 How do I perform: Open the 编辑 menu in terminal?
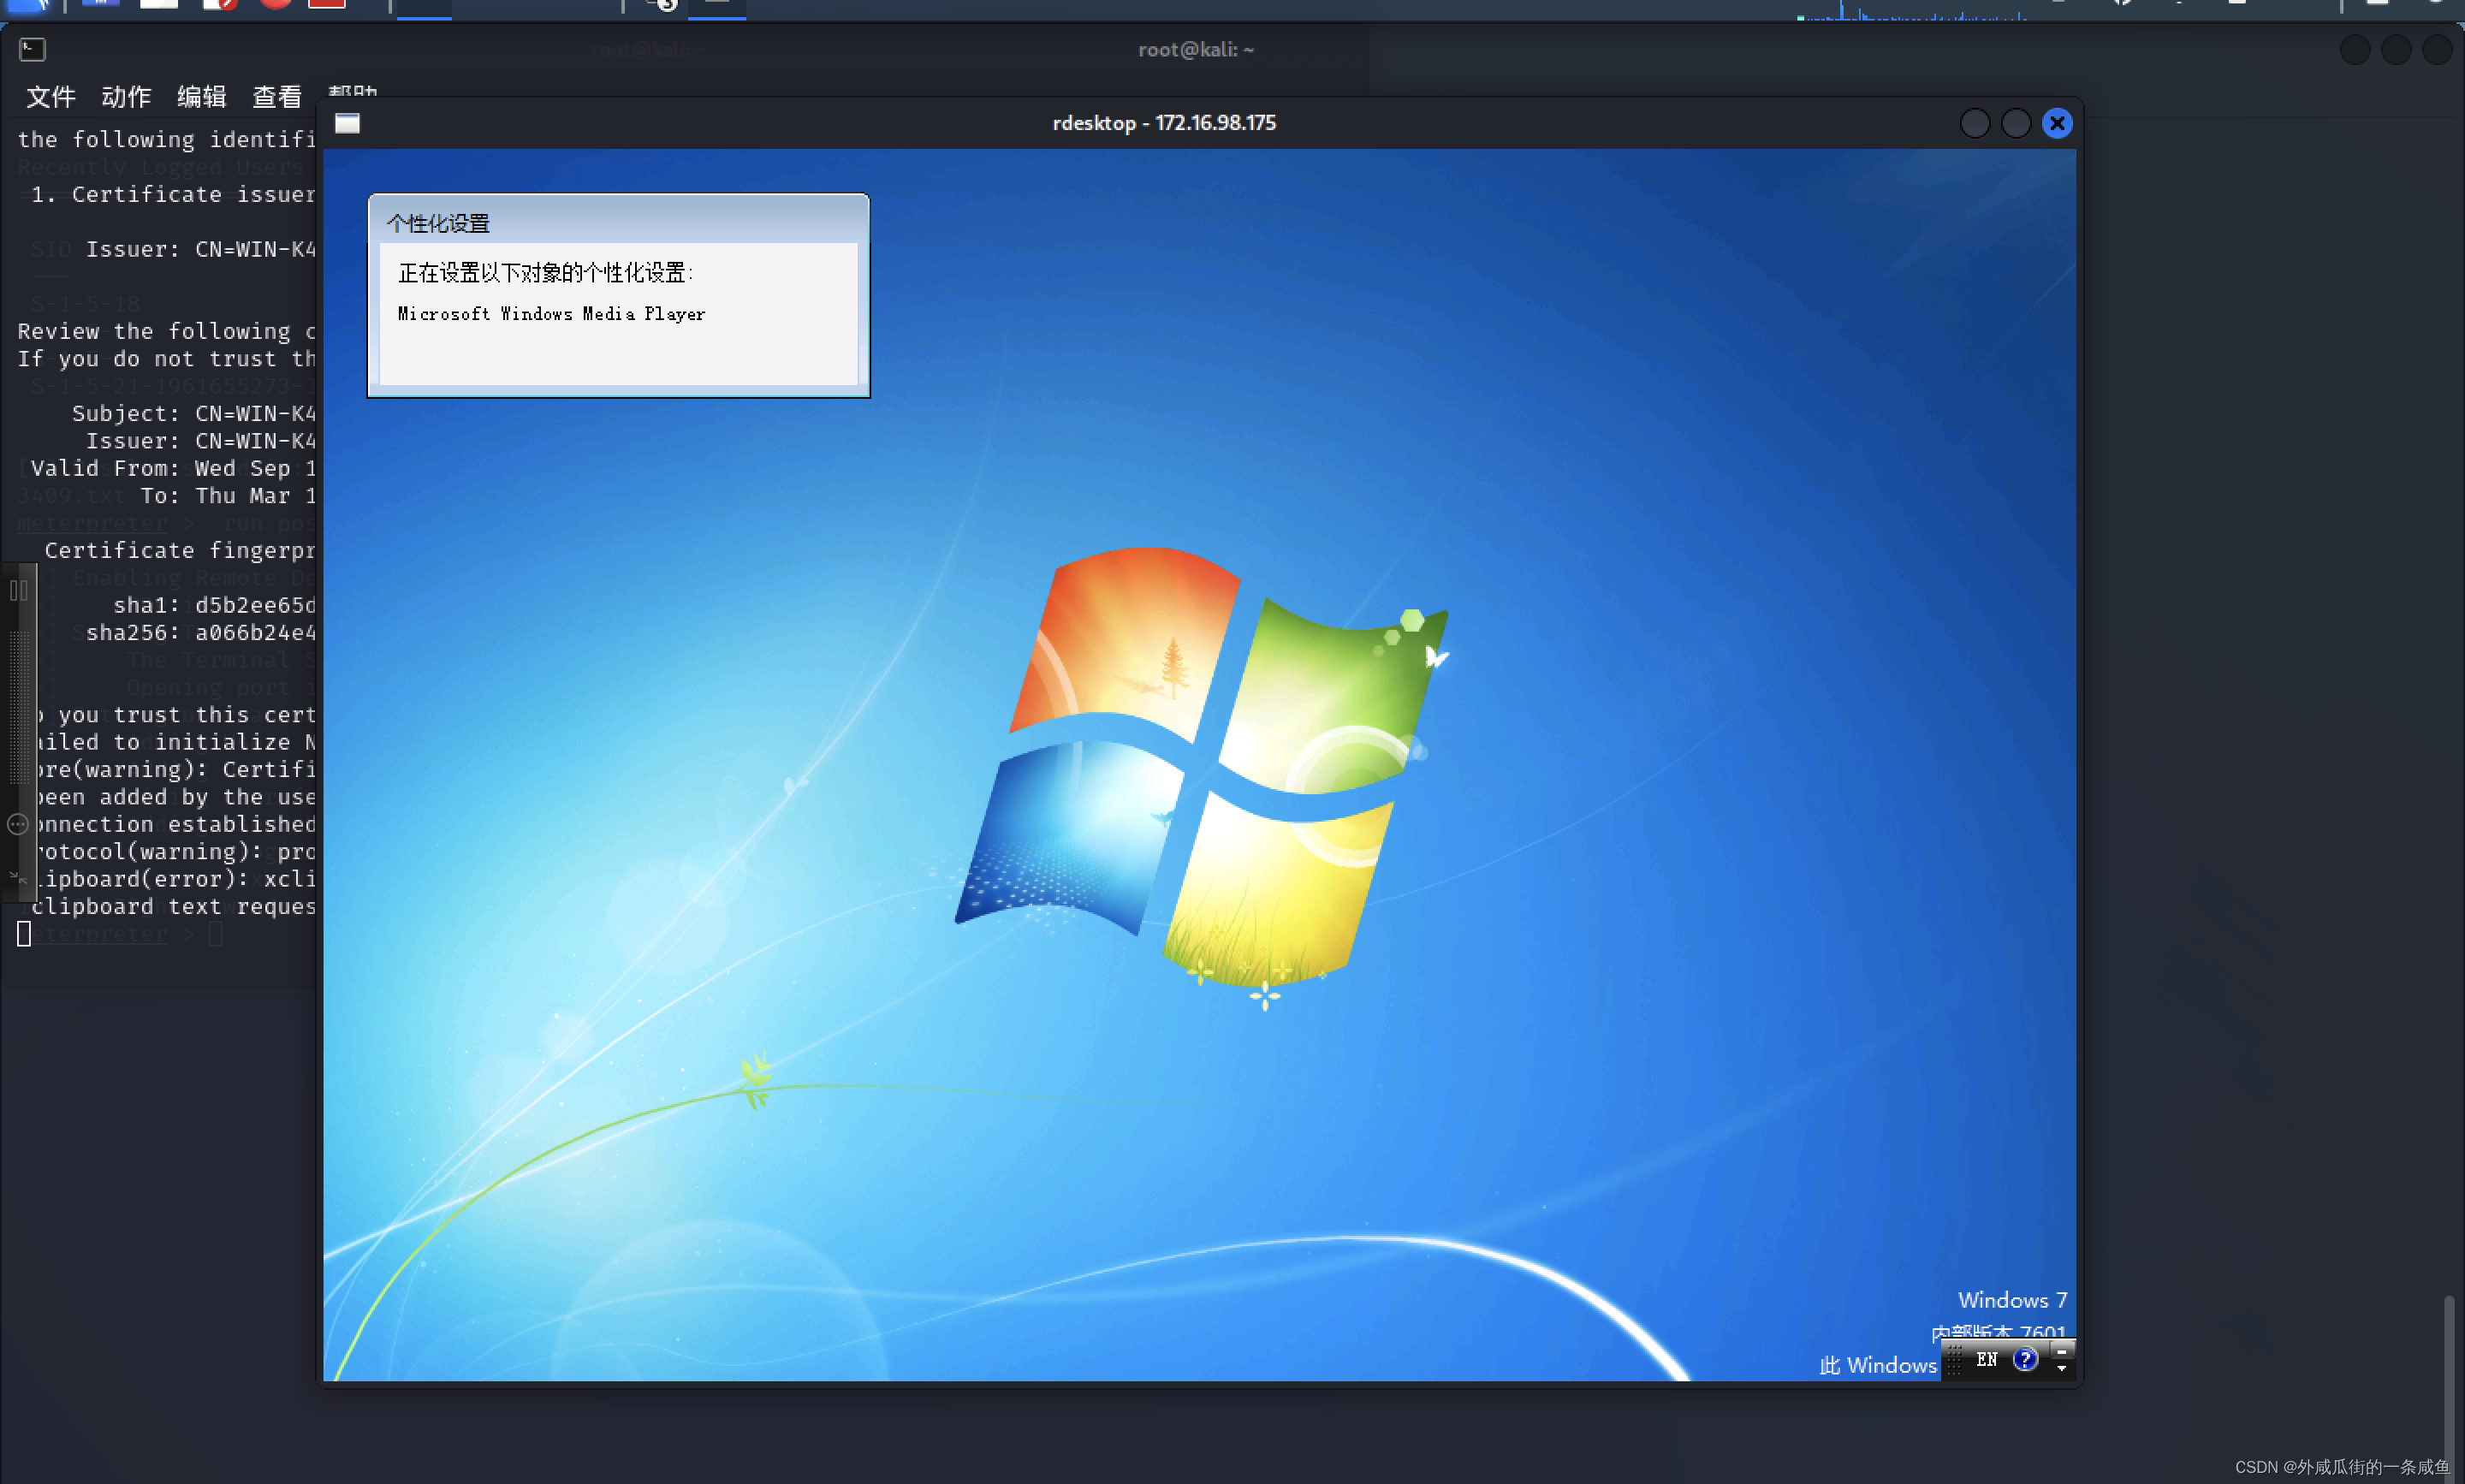coord(201,97)
